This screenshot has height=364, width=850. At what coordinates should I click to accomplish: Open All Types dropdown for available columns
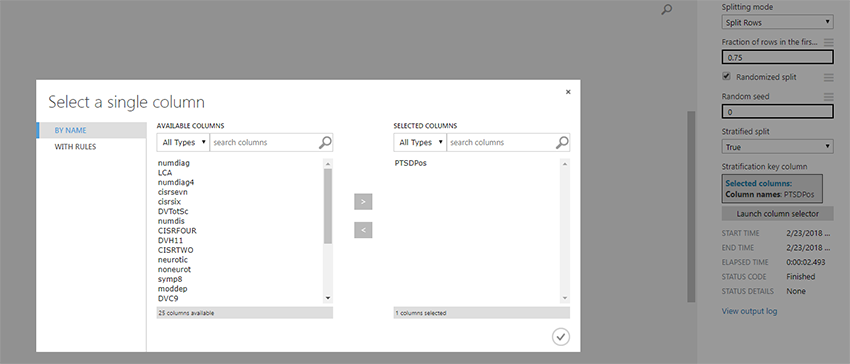[183, 142]
